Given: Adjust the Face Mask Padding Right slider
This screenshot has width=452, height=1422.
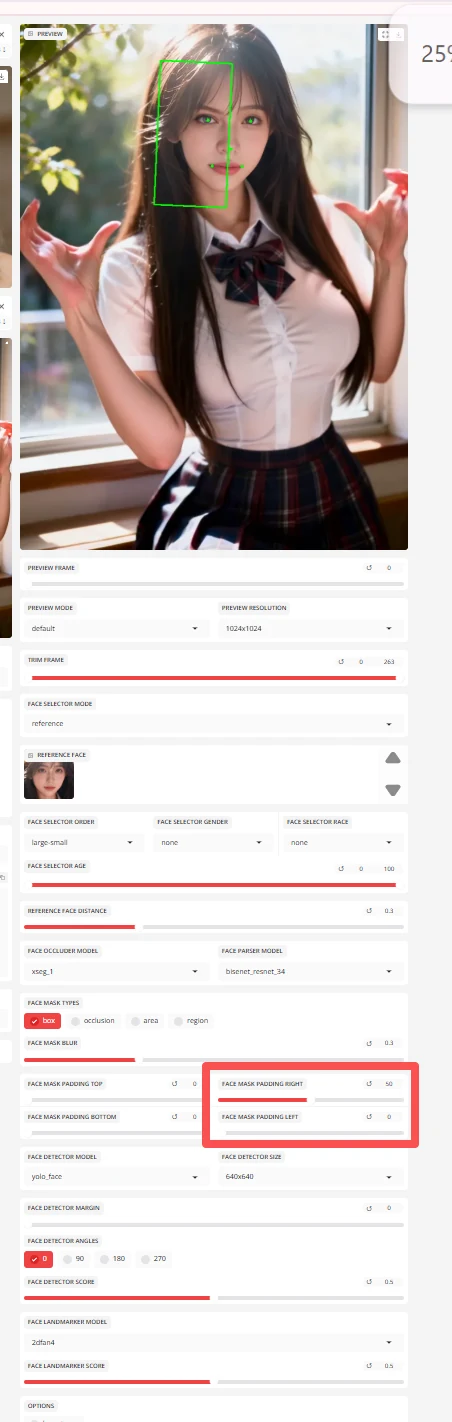Looking at the screenshot, I should [x=311, y=1099].
